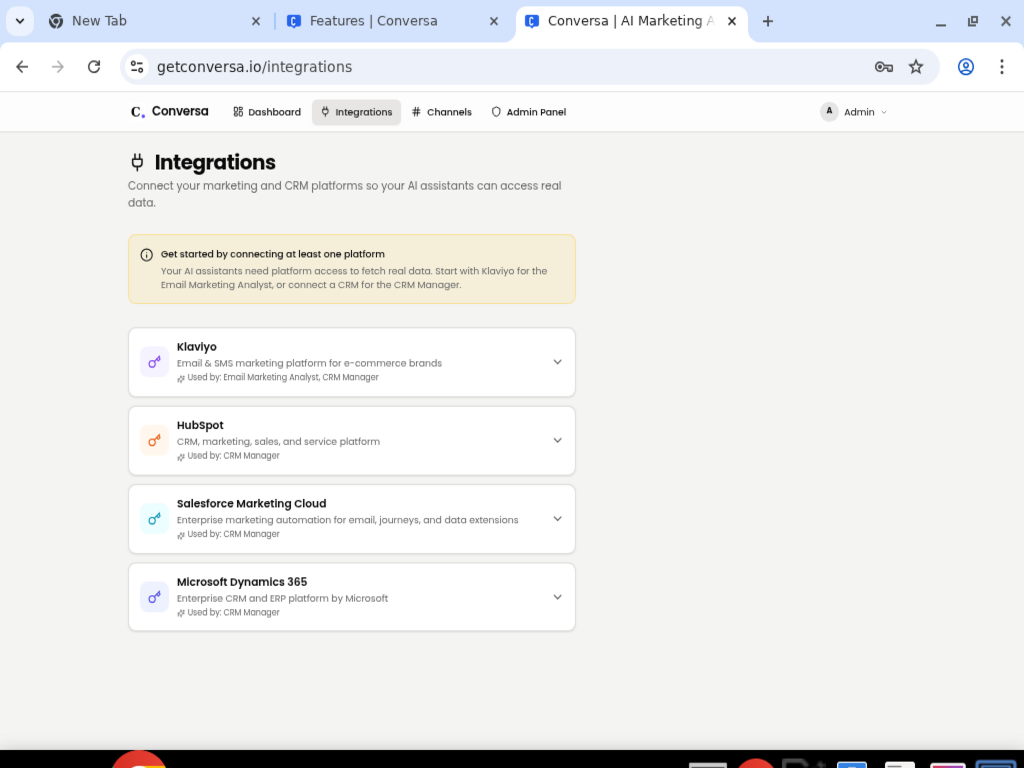The width and height of the screenshot is (1024, 768).
Task: Click the Klaviyo key icon
Action: (155, 362)
